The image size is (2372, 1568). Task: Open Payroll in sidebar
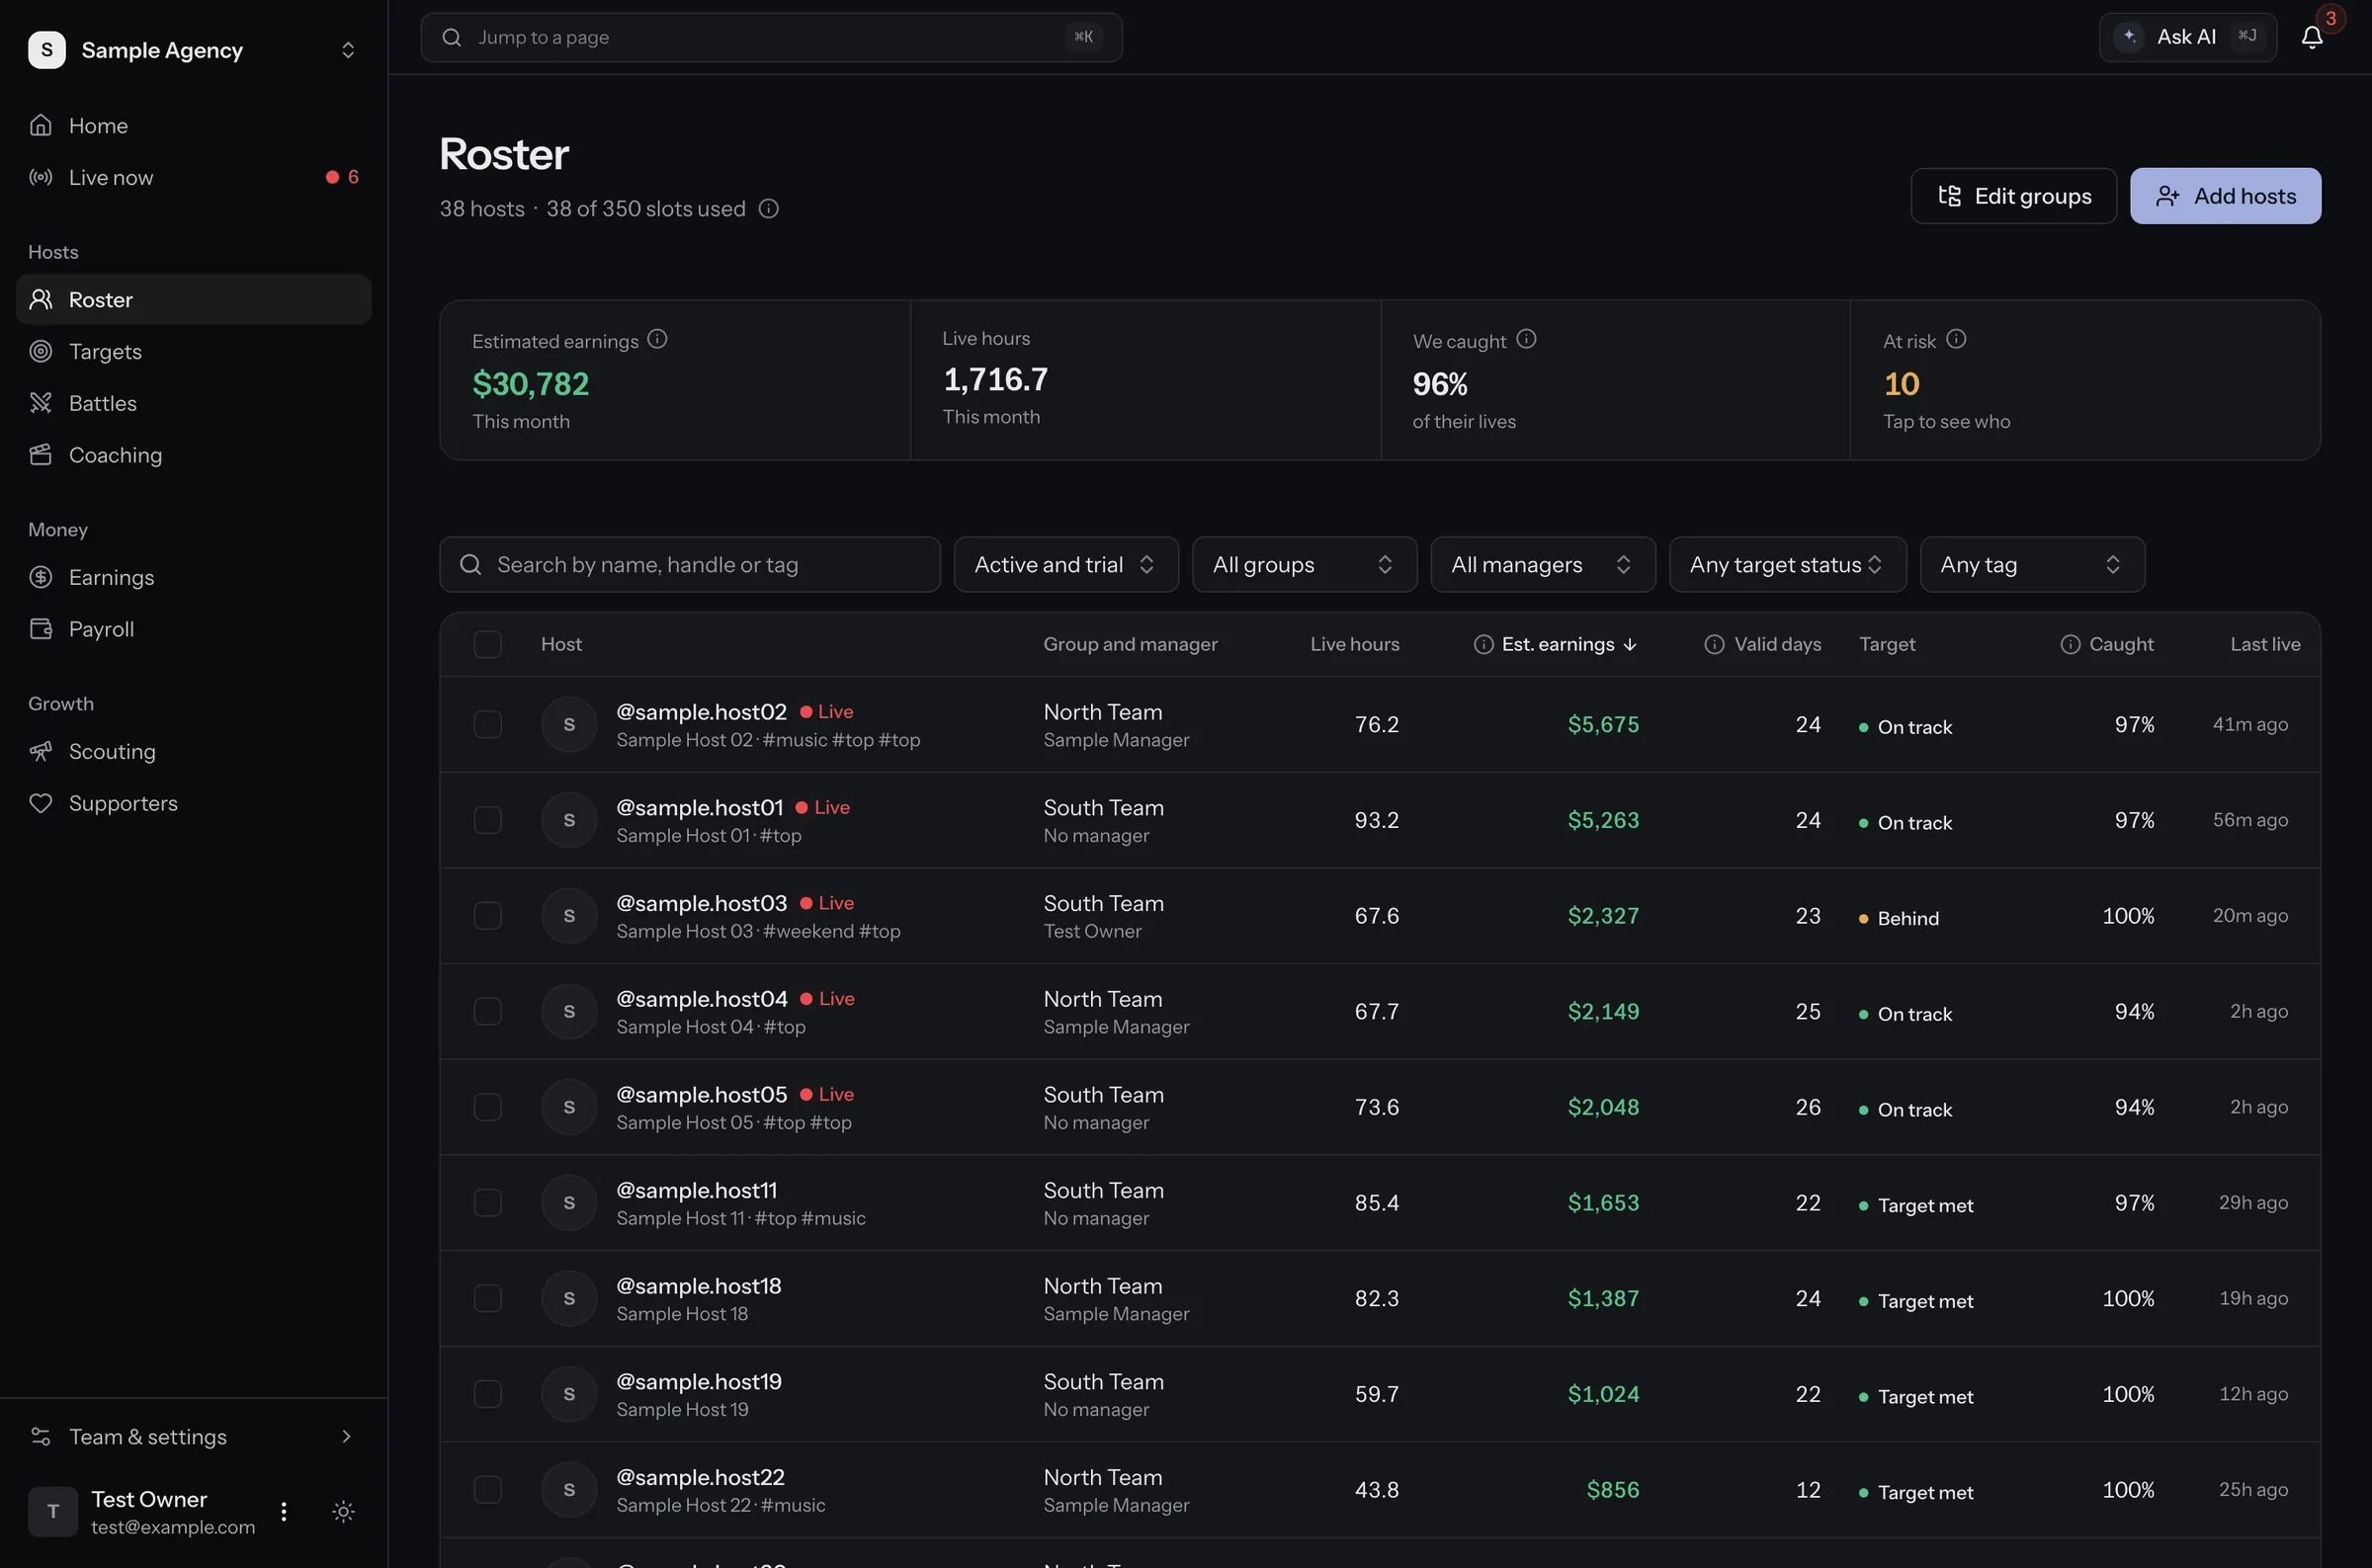coord(194,629)
